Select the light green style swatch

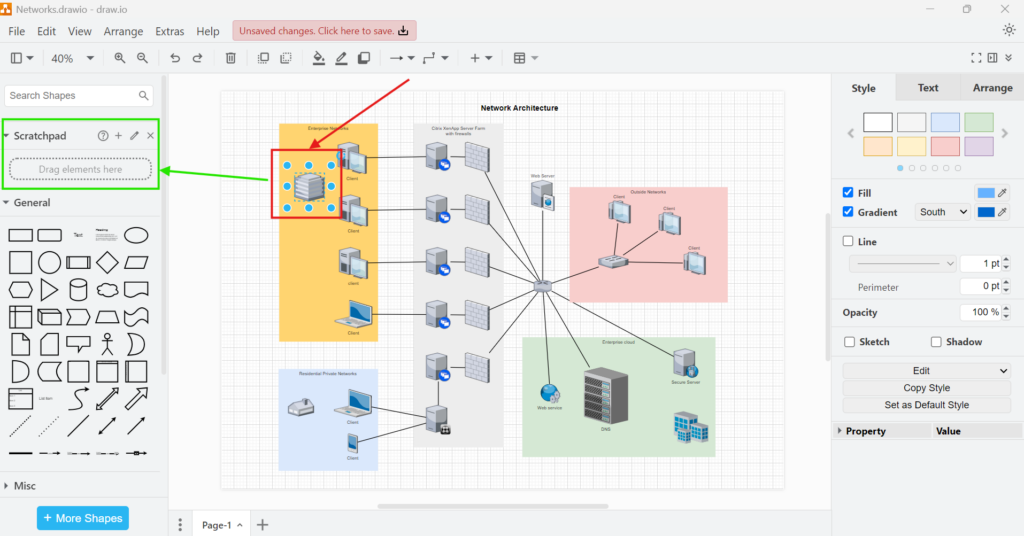(x=979, y=122)
